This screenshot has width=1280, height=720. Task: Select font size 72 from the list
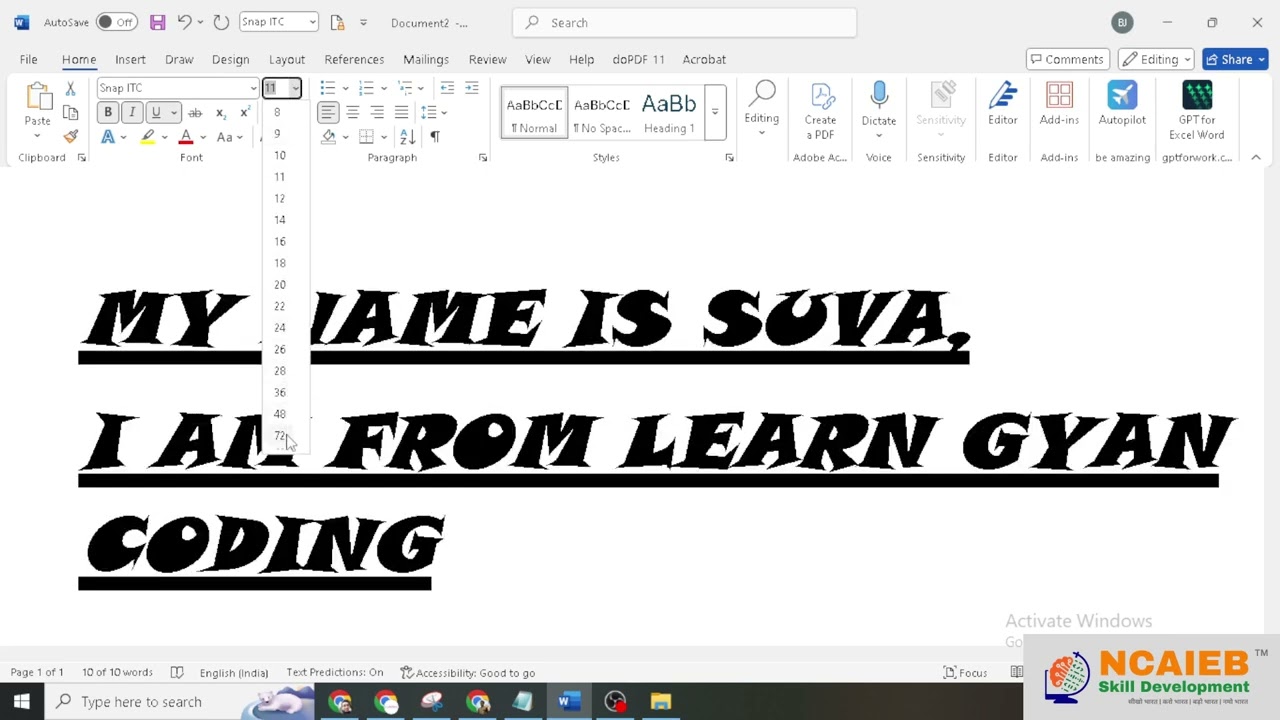tap(280, 436)
